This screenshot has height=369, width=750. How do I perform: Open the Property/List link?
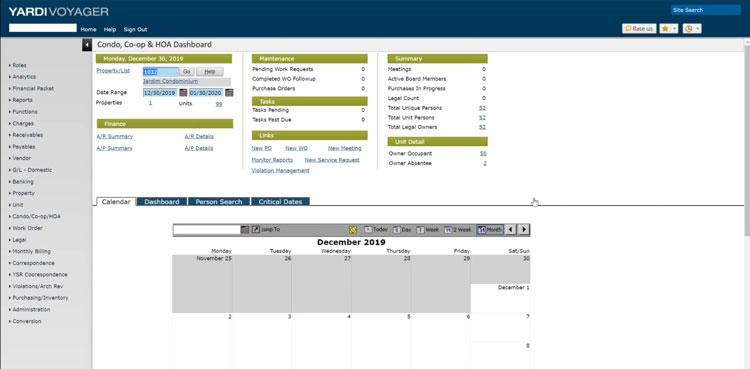pyautogui.click(x=113, y=70)
